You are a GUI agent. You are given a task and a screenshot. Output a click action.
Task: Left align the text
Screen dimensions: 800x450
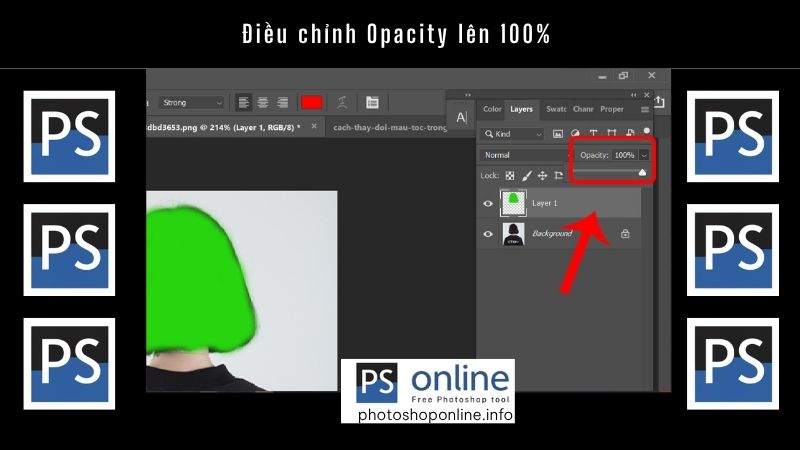tap(244, 103)
